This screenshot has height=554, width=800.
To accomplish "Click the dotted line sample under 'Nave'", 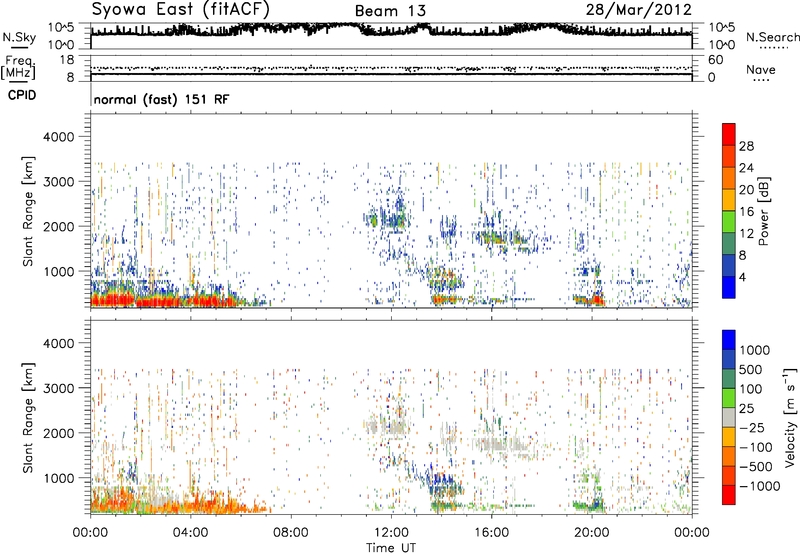I will click(x=761, y=80).
